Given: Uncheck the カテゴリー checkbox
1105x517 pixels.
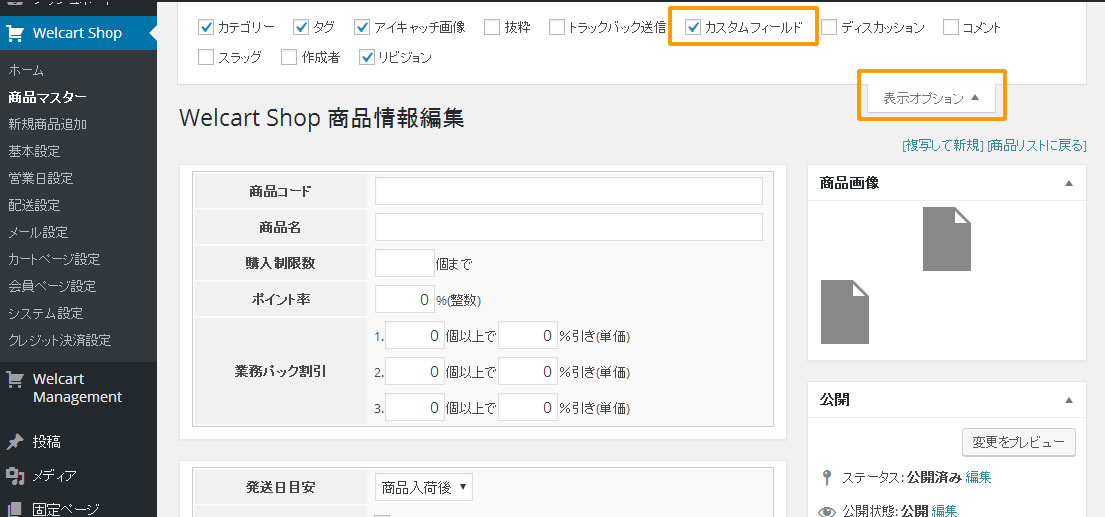Looking at the screenshot, I should [206, 27].
